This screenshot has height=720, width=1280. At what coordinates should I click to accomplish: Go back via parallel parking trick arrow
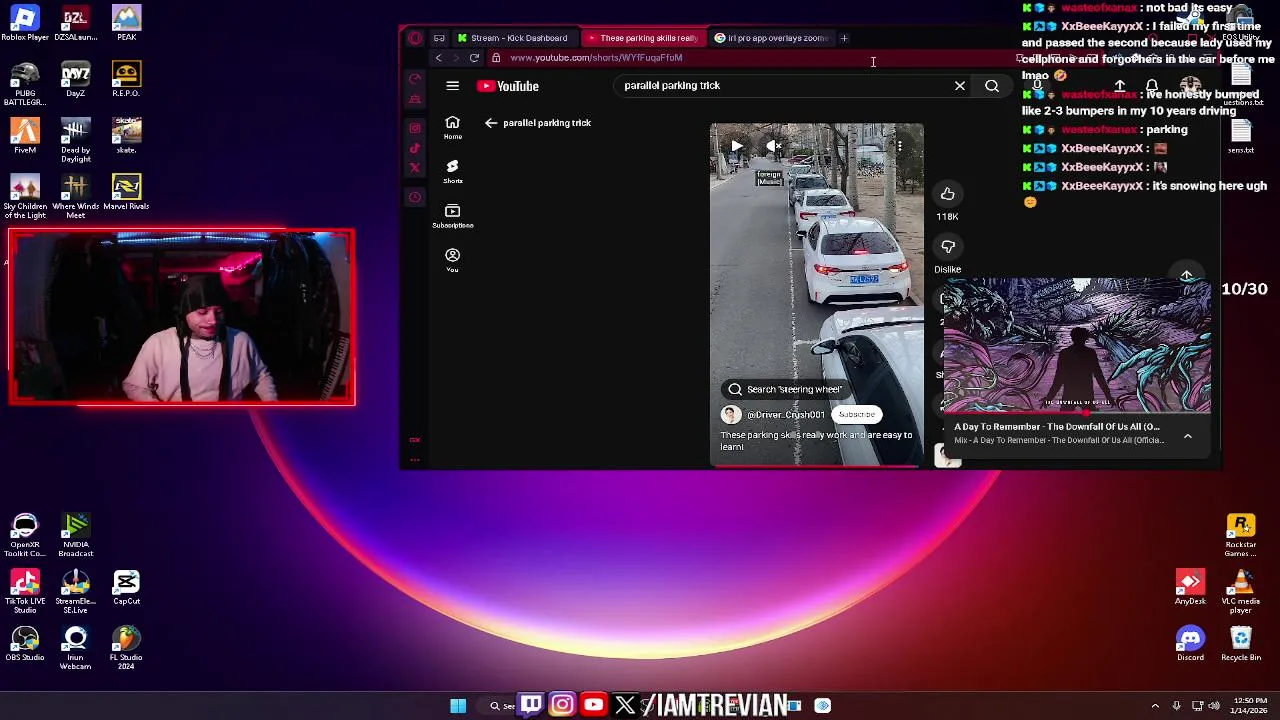491,123
